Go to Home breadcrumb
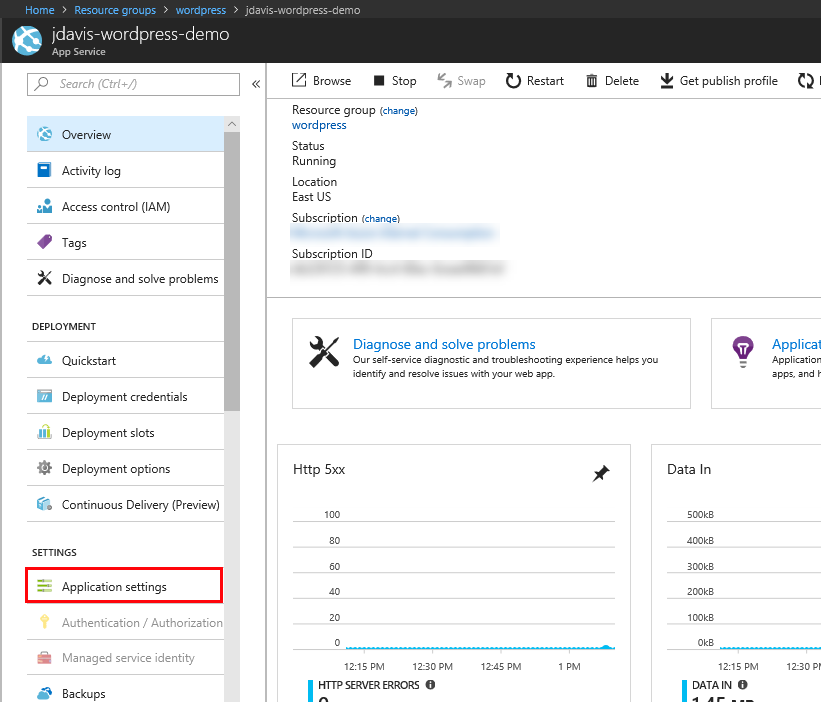 (40, 10)
